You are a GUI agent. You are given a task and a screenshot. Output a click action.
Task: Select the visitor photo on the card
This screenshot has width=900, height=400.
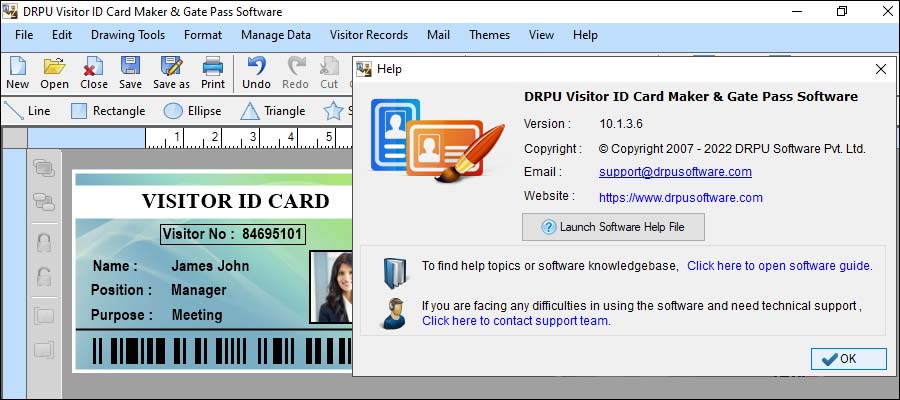(331, 287)
